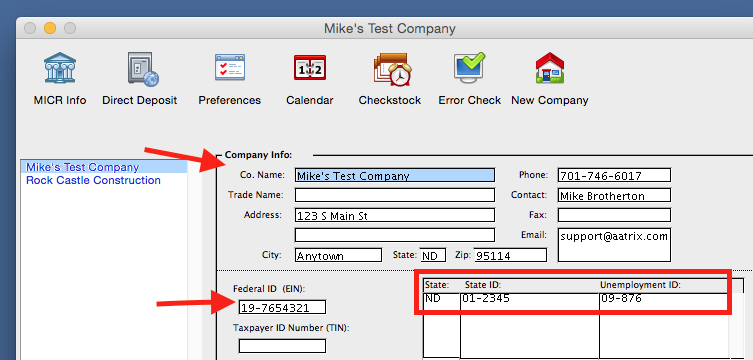Click the Email field support@aatrix.com
Screen dimensions: 753x360
point(614,245)
